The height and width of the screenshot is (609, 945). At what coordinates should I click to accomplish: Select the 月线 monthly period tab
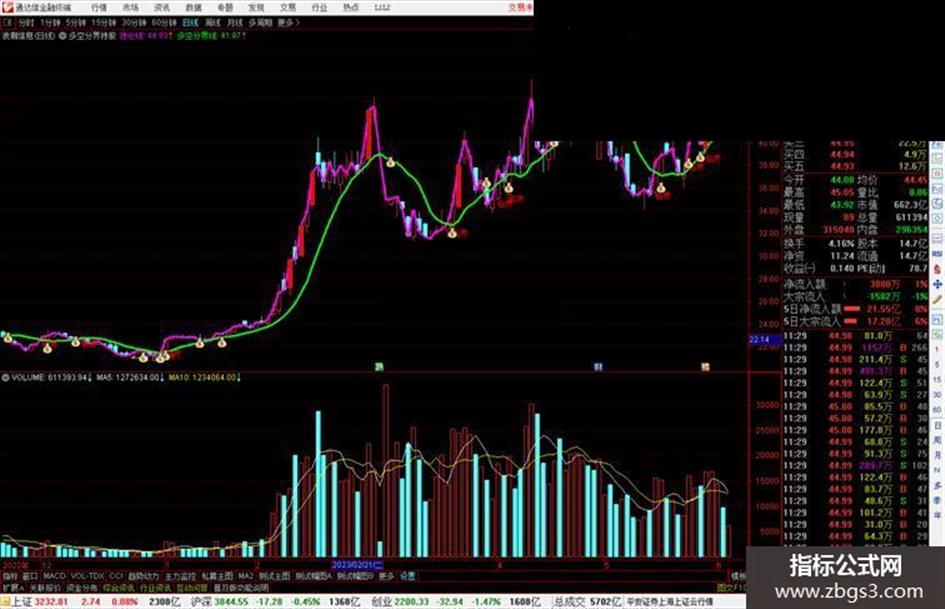[234, 22]
